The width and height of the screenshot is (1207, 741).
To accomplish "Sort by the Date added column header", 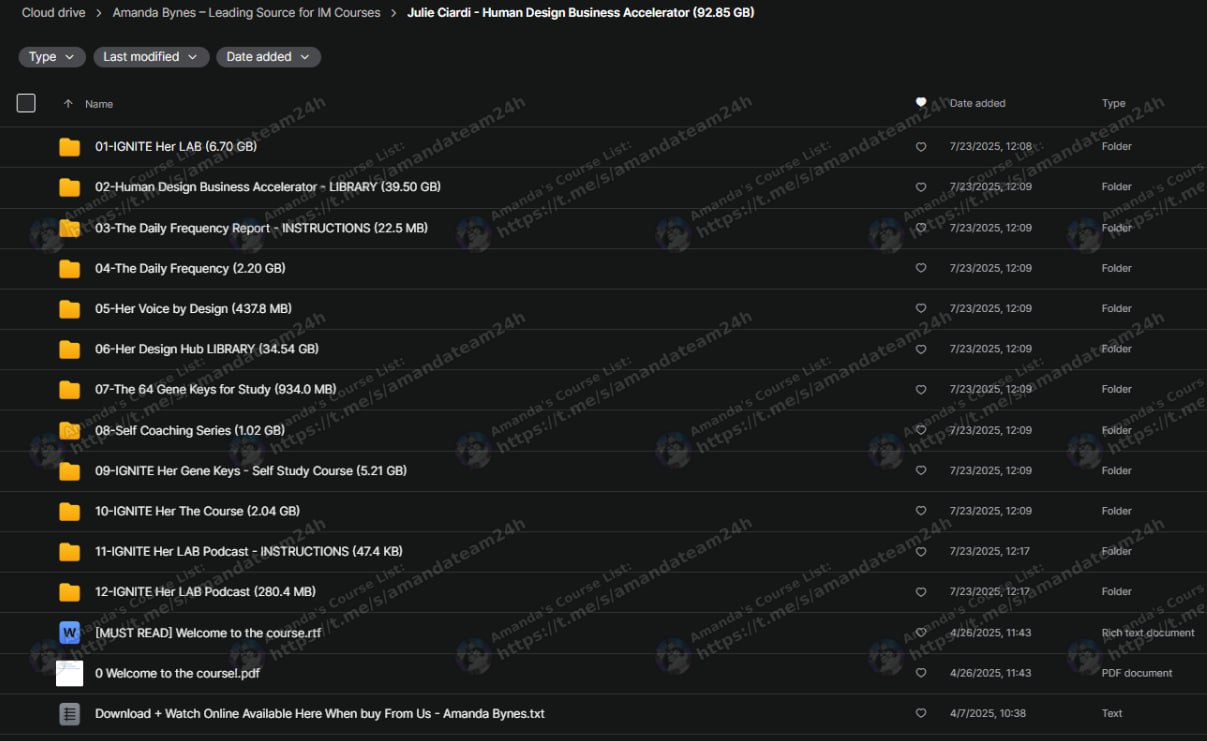I will click(977, 103).
